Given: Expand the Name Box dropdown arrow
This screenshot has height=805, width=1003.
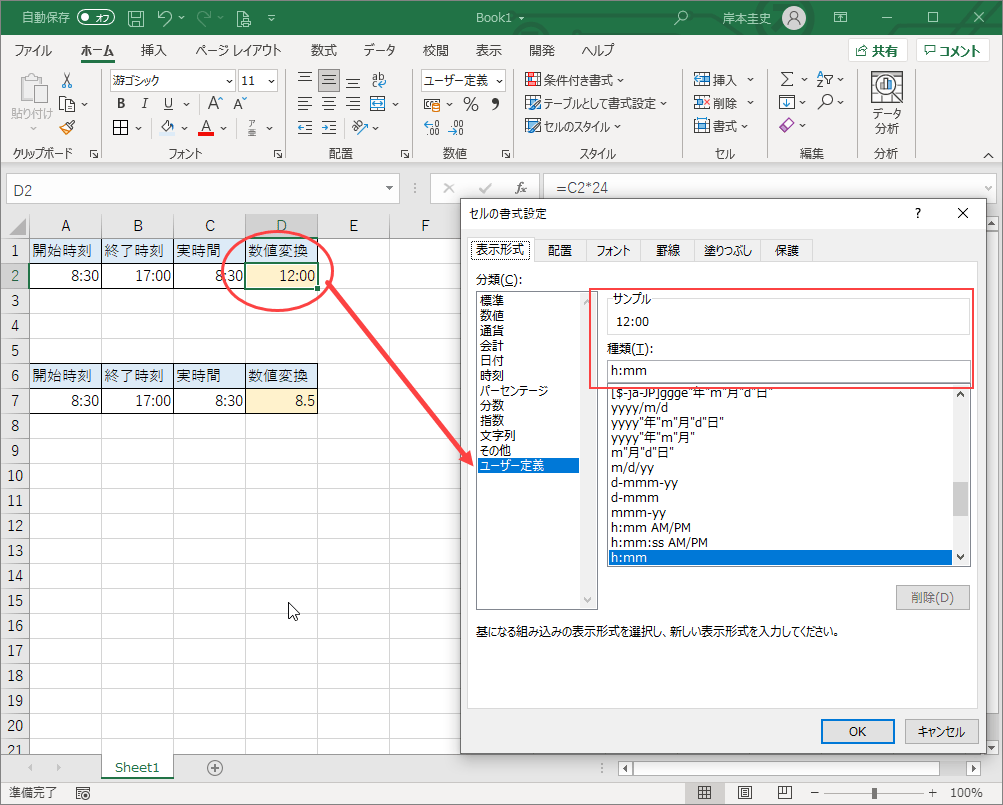Looking at the screenshot, I should click(389, 188).
